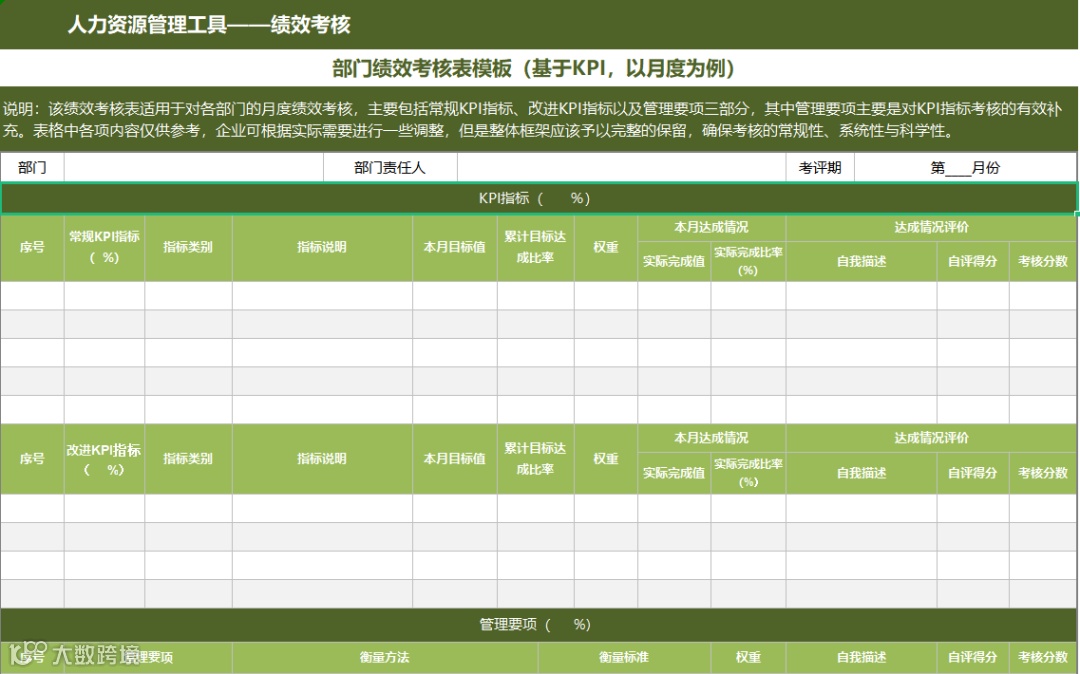Screen dimensions: 1080x674
Task: Select the title '人力资源管理工具——绩效考核'
Action: click(209, 25)
